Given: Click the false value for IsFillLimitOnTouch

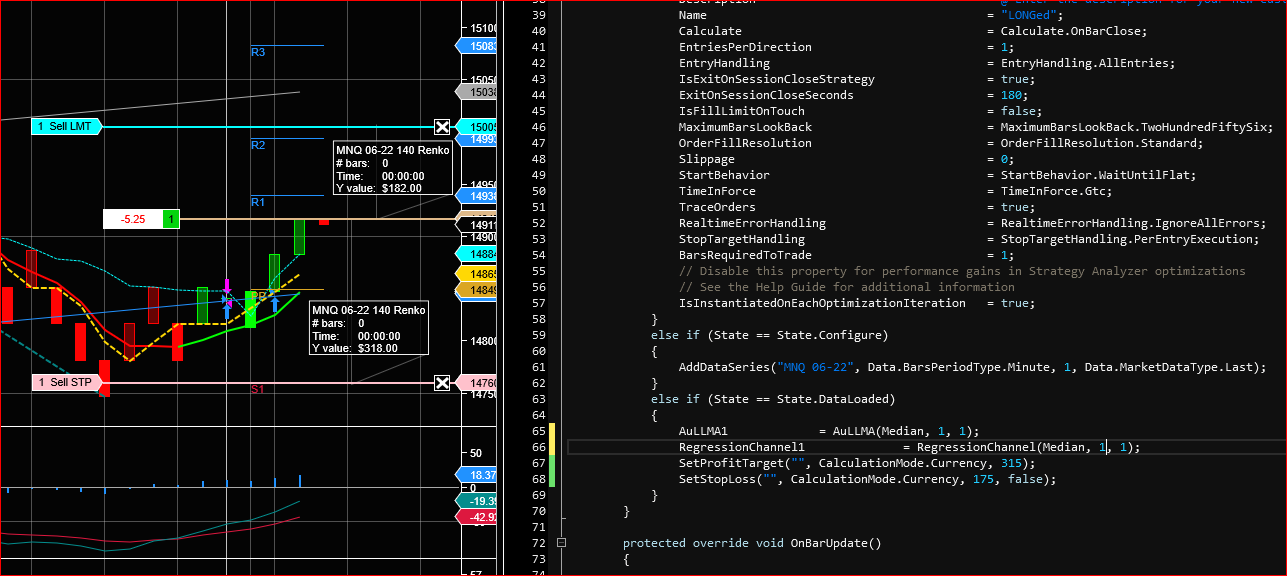Looking at the screenshot, I should [1019, 111].
